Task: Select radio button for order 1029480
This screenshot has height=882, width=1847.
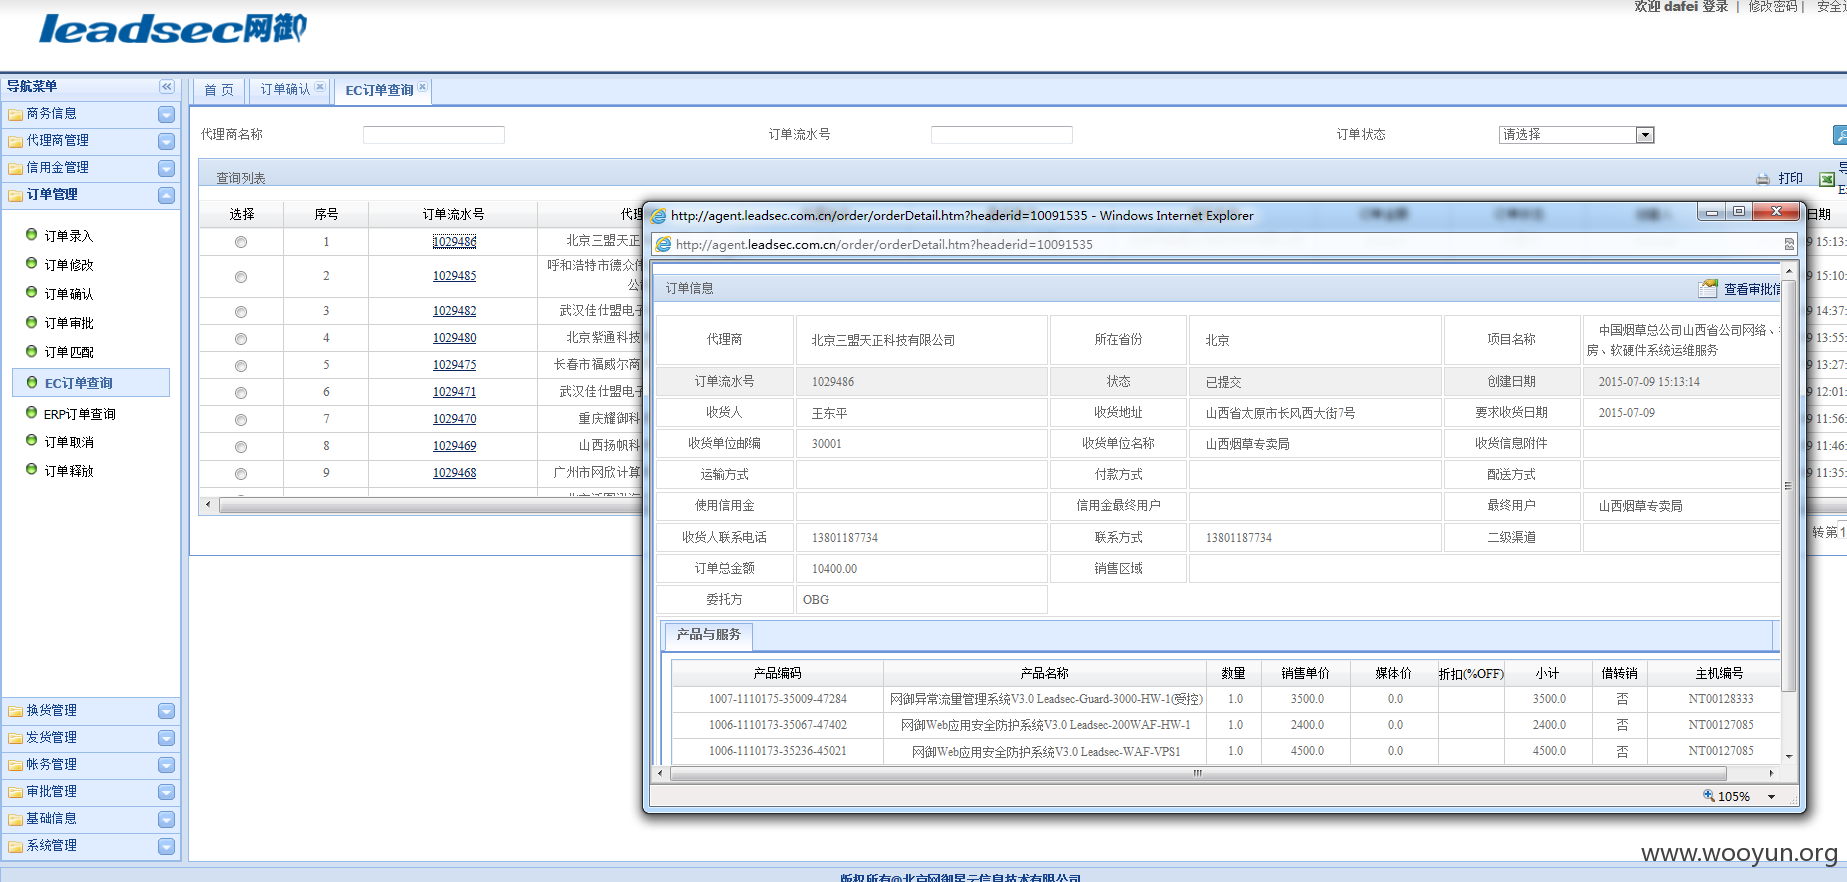Action: click(241, 339)
